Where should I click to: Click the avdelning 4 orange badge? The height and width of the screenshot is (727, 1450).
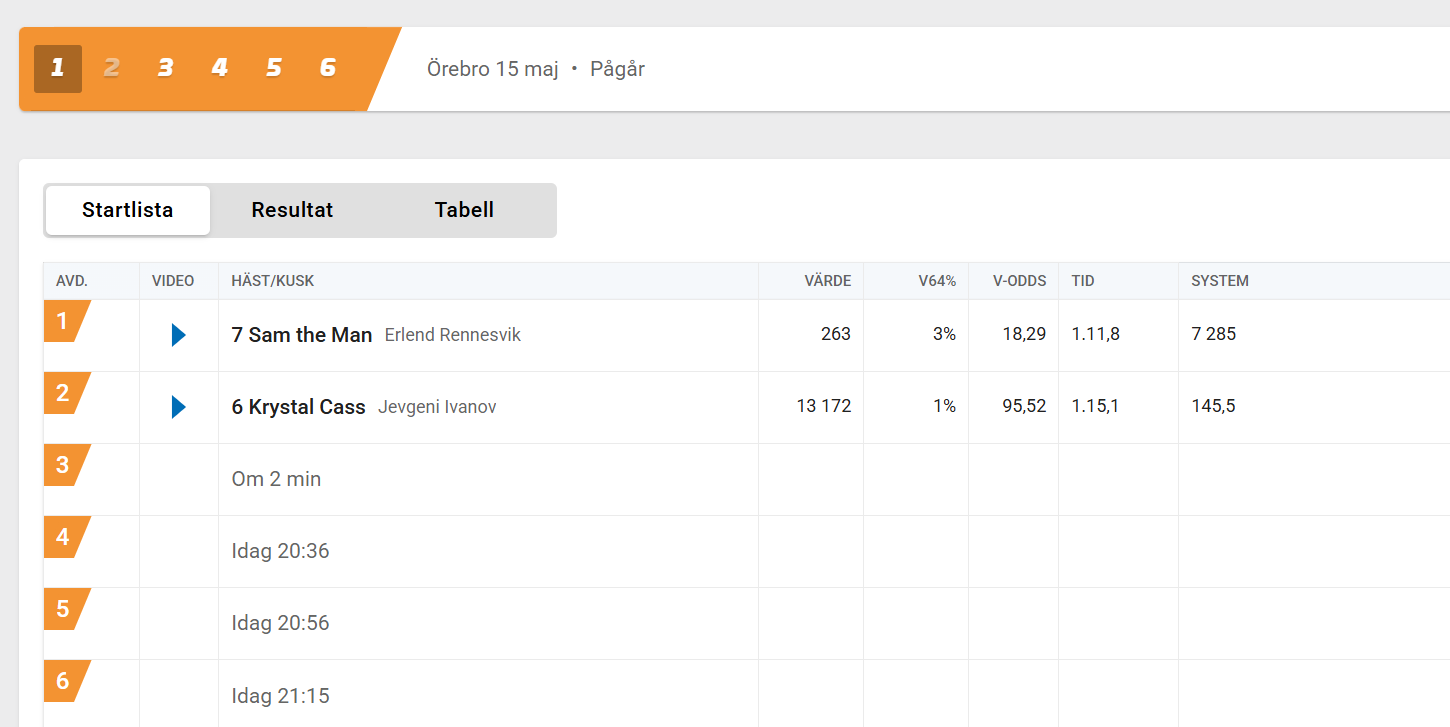[66, 537]
